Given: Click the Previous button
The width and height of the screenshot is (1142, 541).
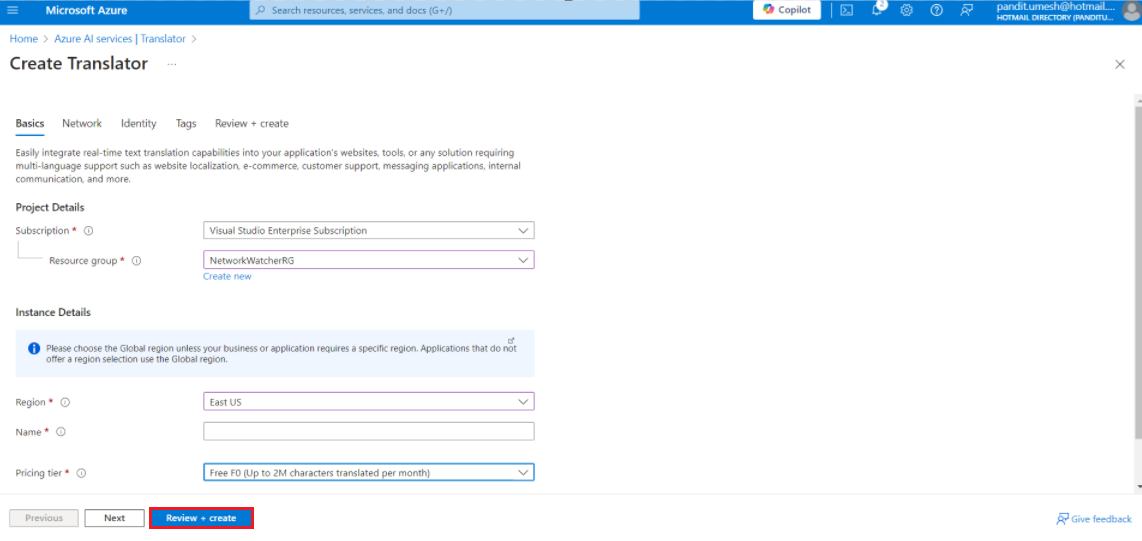Looking at the screenshot, I should [44, 518].
